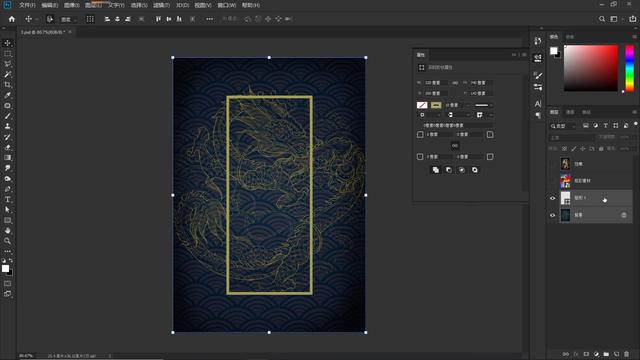The image size is (640, 360).
Task: Open the stroke line type dropdown
Action: tap(484, 105)
